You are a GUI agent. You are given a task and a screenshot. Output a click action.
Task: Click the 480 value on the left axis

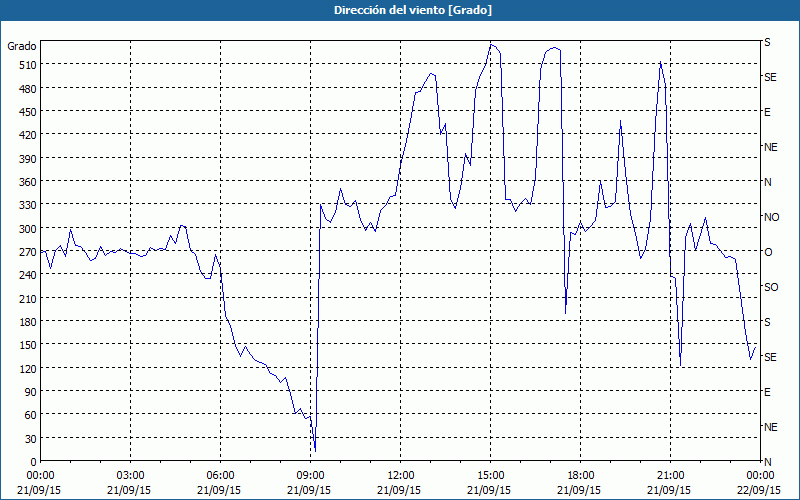pos(27,89)
